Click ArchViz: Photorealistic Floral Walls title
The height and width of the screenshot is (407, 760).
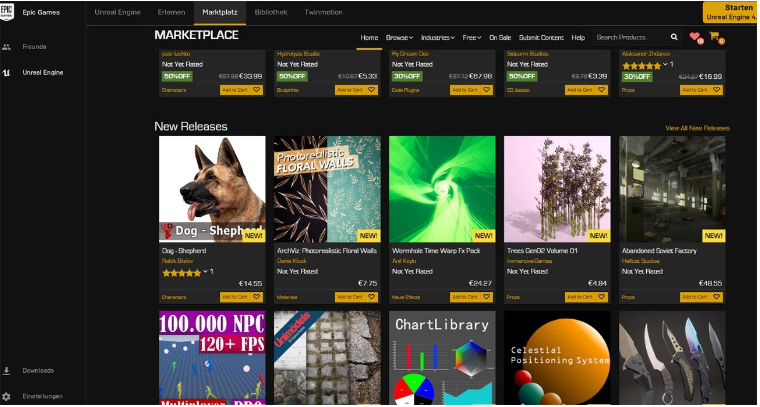tap(327, 251)
